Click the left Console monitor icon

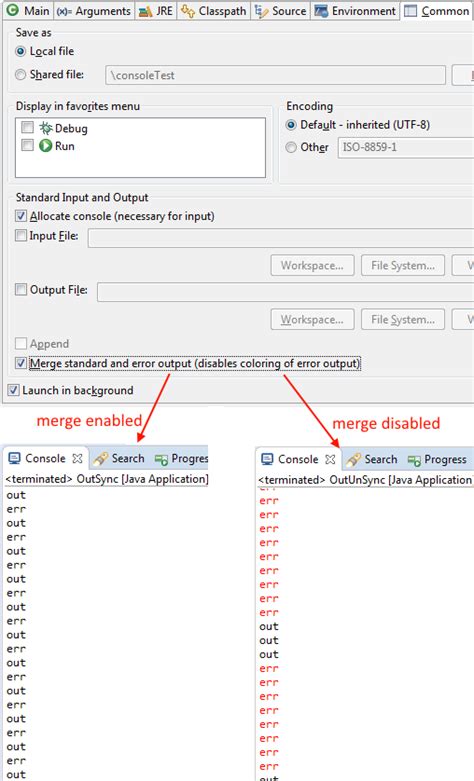click(x=14, y=458)
